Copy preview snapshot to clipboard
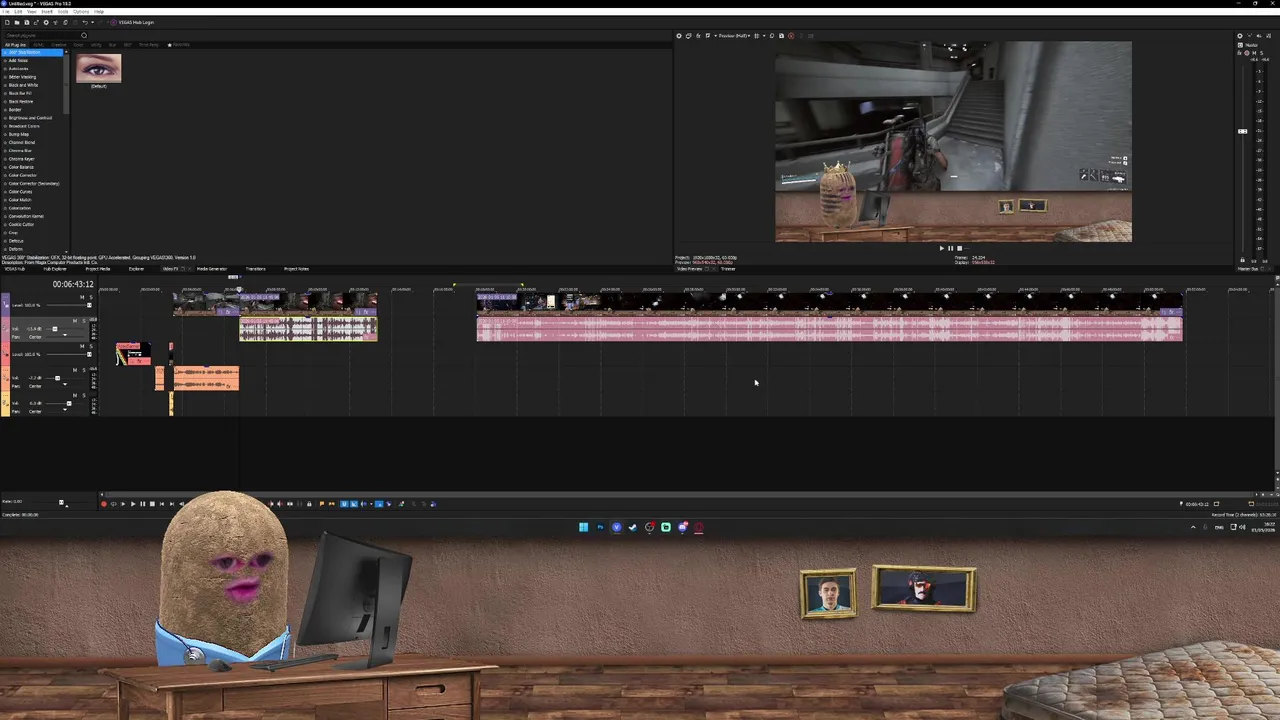The width and height of the screenshot is (1280, 720). 772,36
